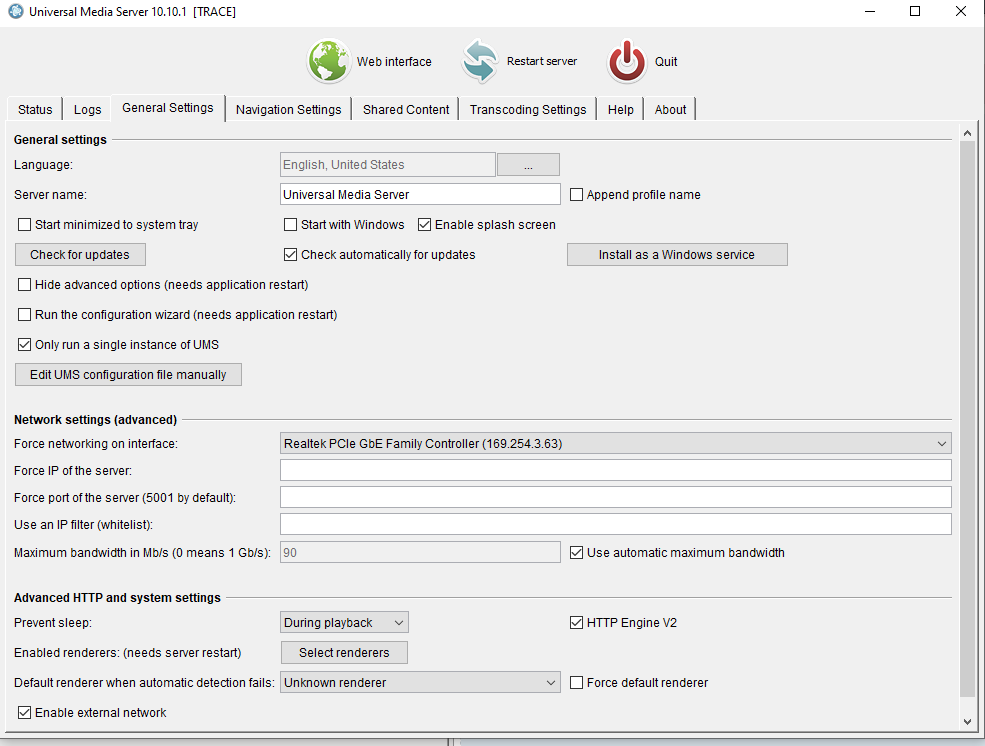
Task: Open the Help tab
Action: point(621,109)
